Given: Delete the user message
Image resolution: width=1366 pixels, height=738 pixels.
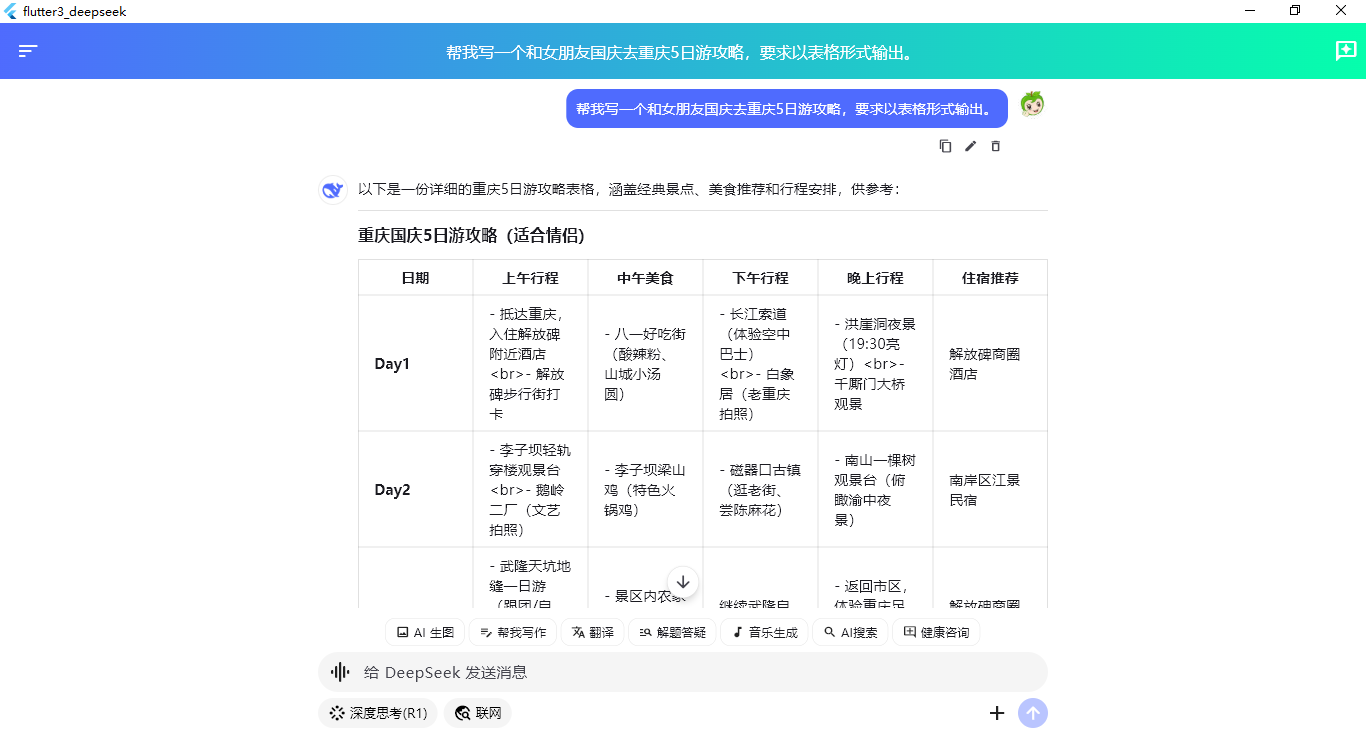Looking at the screenshot, I should tap(995, 146).
